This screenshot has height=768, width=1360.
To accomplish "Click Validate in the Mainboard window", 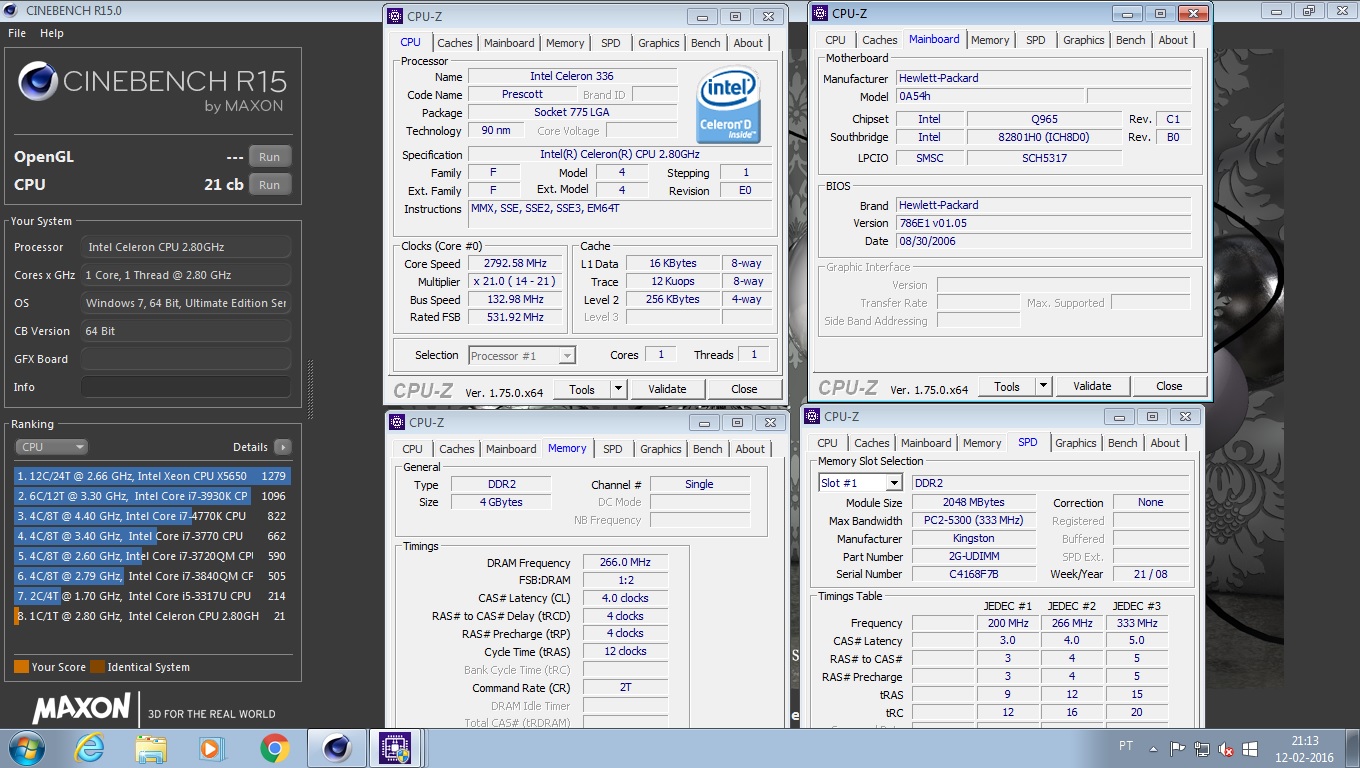I will [x=1092, y=386].
